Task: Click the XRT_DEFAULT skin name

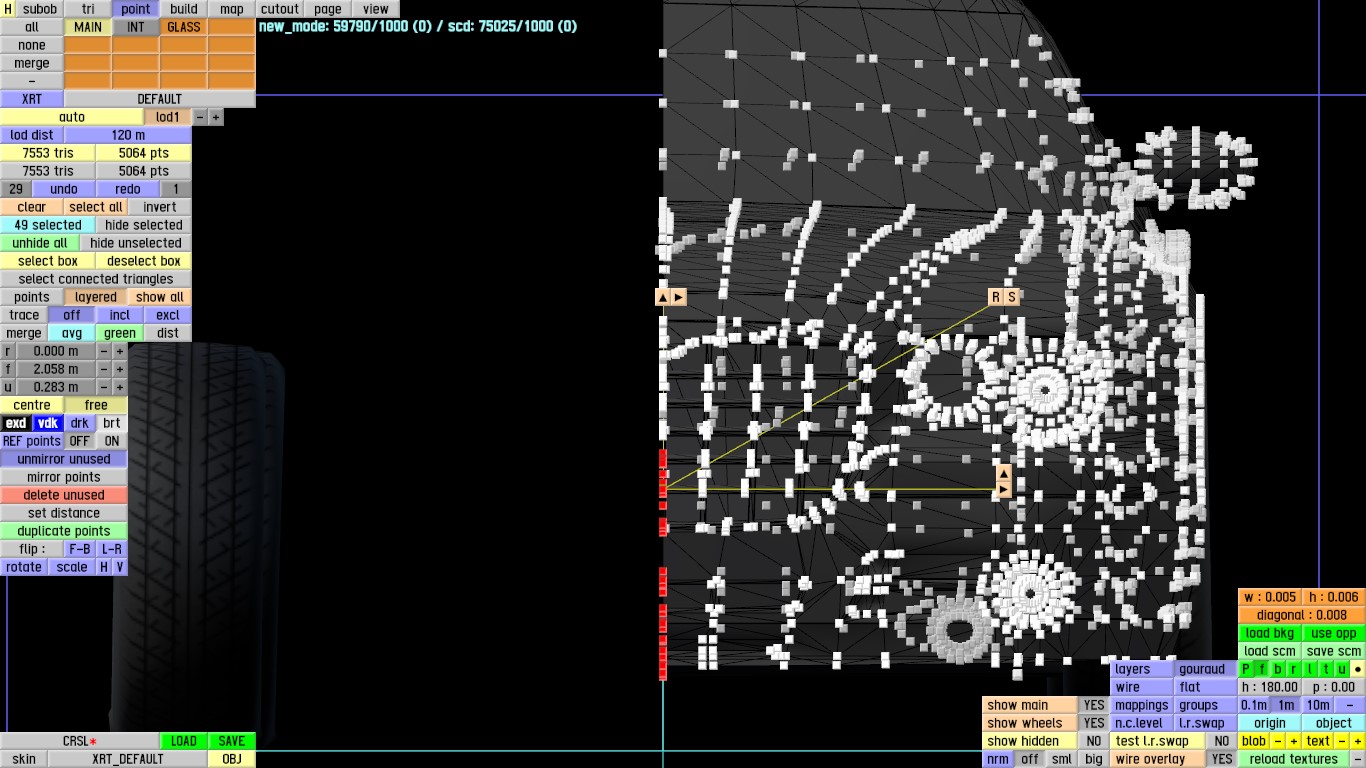Action: coord(128,759)
